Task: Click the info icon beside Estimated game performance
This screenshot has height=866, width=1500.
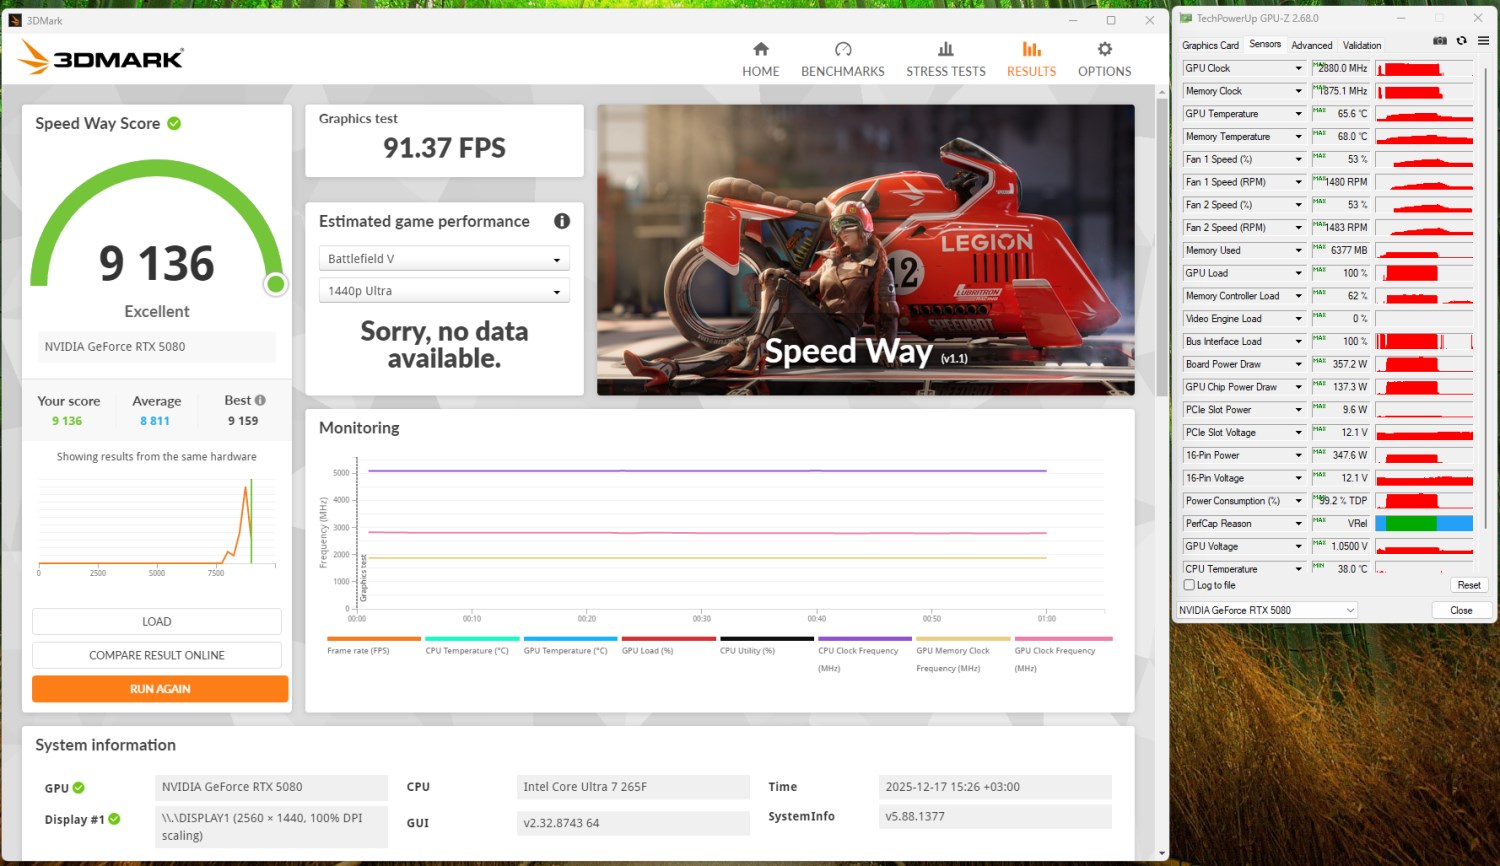Action: [x=562, y=221]
